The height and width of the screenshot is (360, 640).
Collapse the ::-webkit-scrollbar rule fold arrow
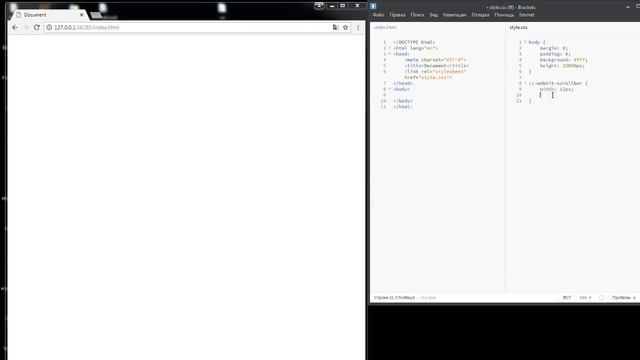click(525, 83)
